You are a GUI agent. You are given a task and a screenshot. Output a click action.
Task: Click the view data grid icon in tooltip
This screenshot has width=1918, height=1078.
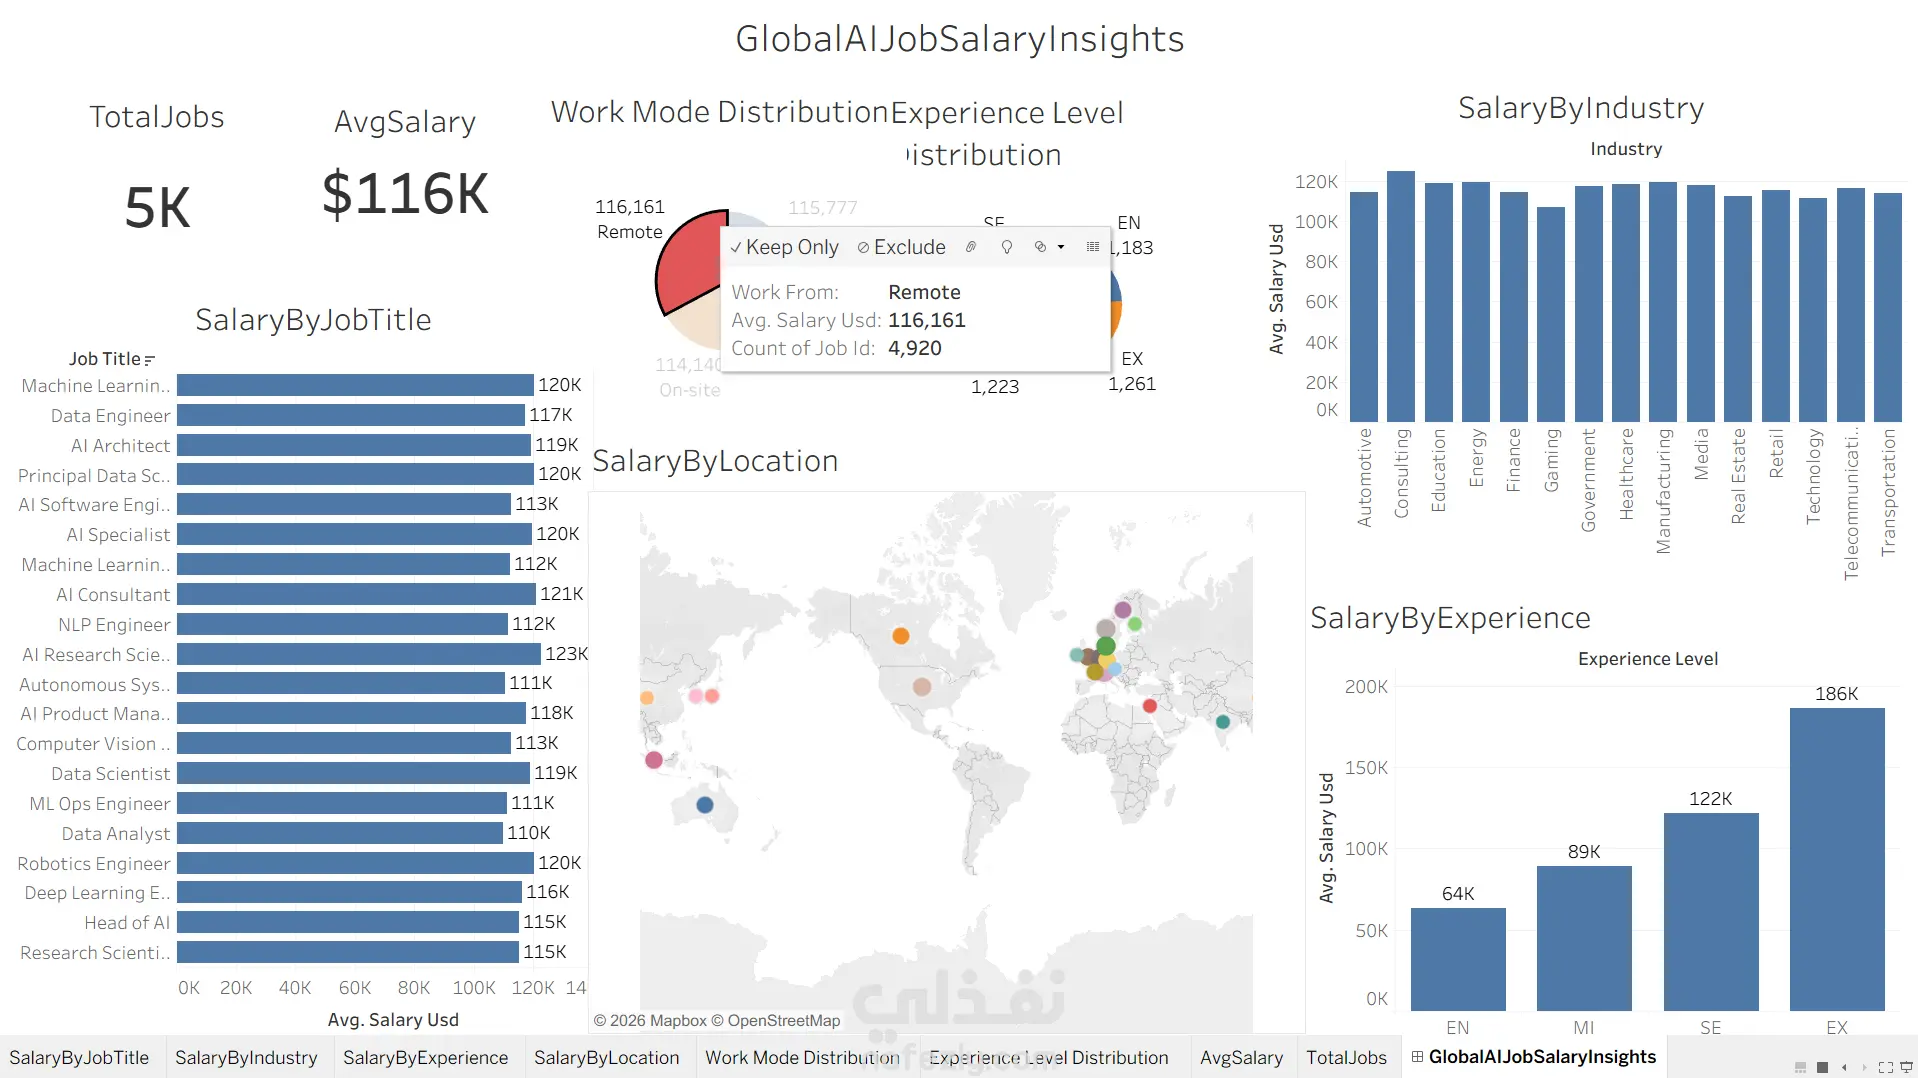point(1093,247)
